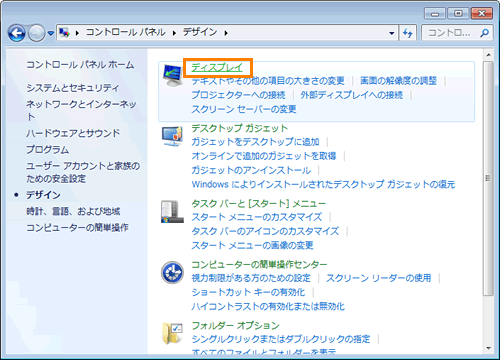
Task: Click the scrollbar up arrow
Action: [488, 55]
